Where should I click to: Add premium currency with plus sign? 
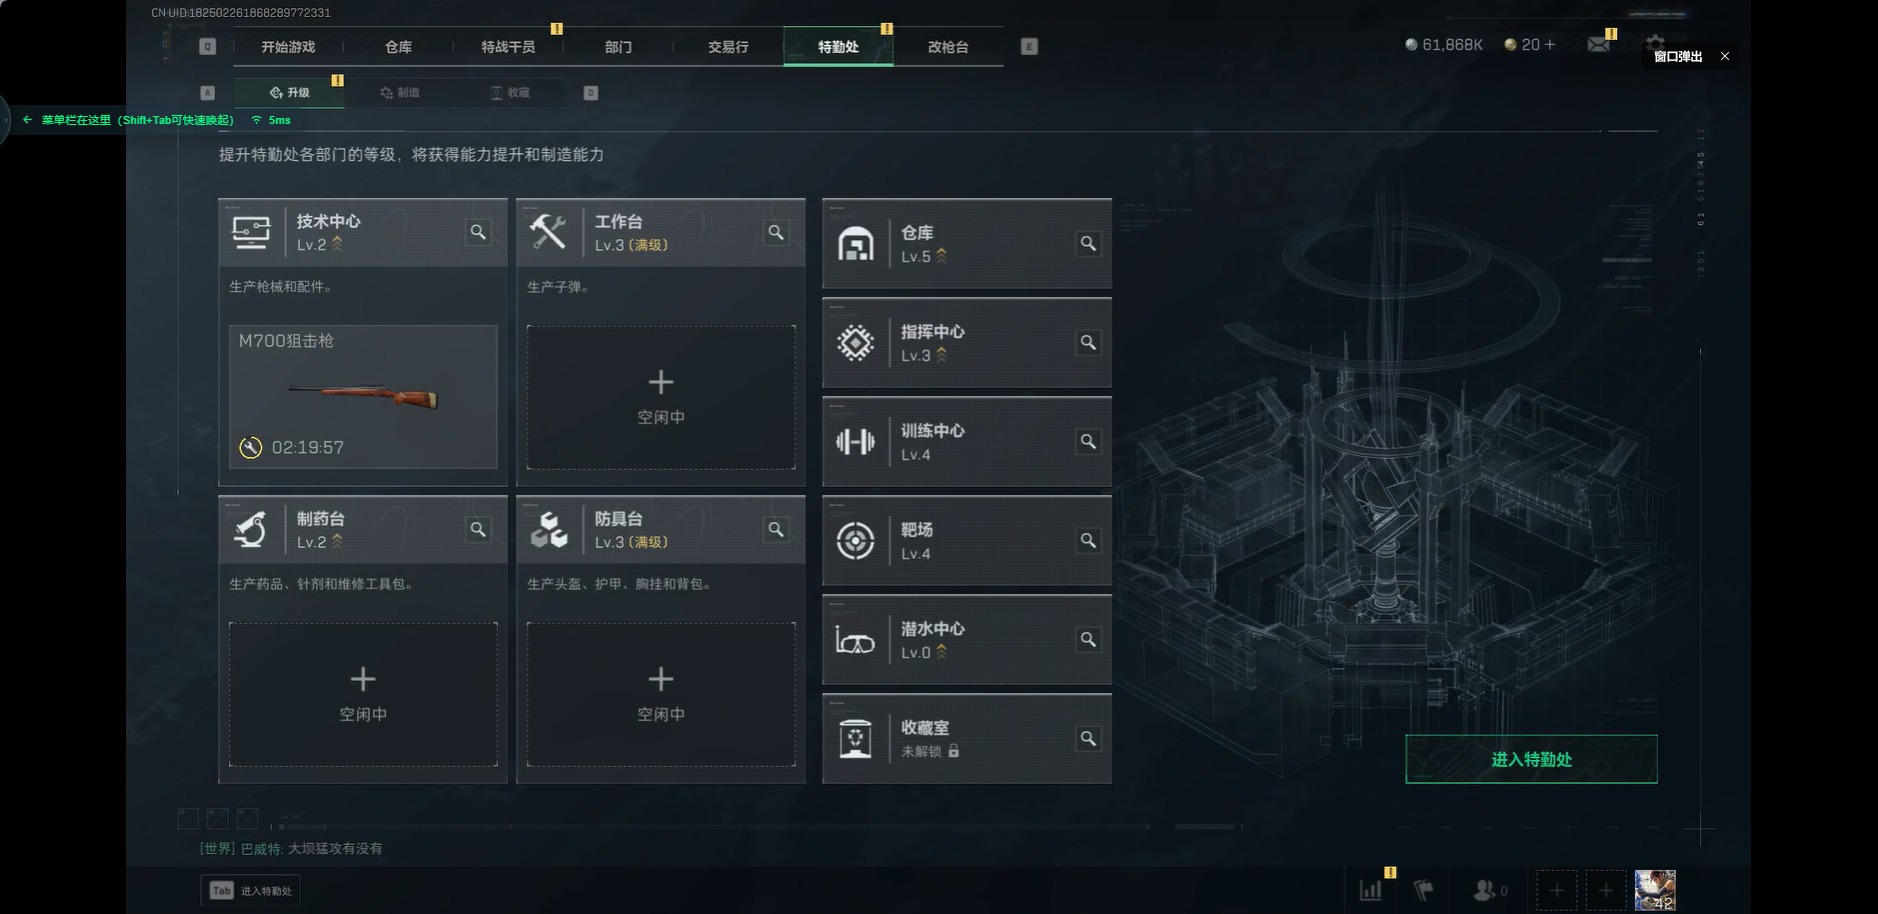coord(1549,44)
